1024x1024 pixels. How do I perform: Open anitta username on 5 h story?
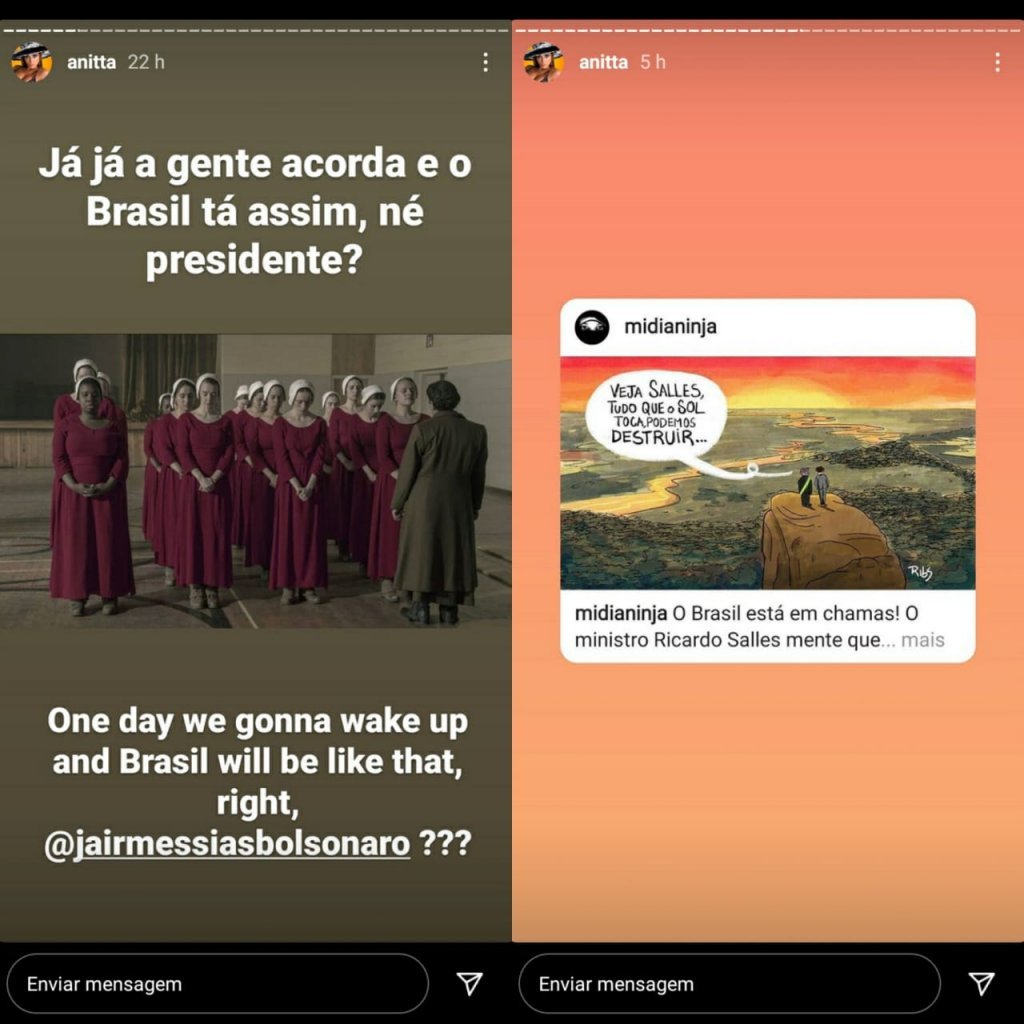[603, 62]
